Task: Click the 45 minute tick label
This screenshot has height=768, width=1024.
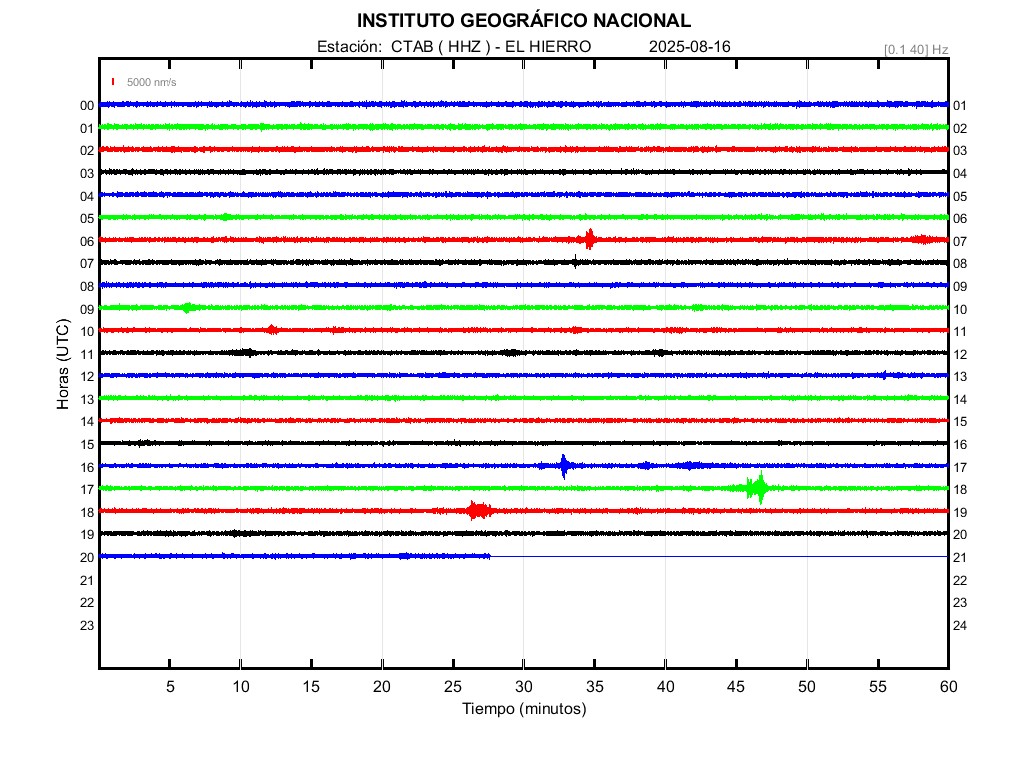Action: [736, 686]
